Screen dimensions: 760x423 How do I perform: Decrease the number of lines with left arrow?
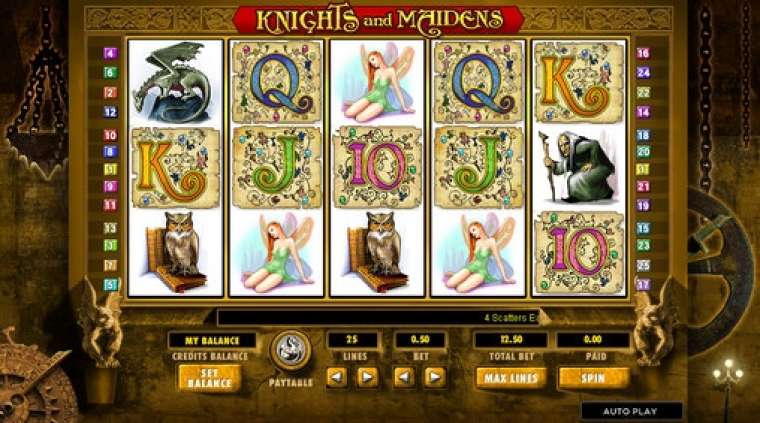[x=337, y=377]
